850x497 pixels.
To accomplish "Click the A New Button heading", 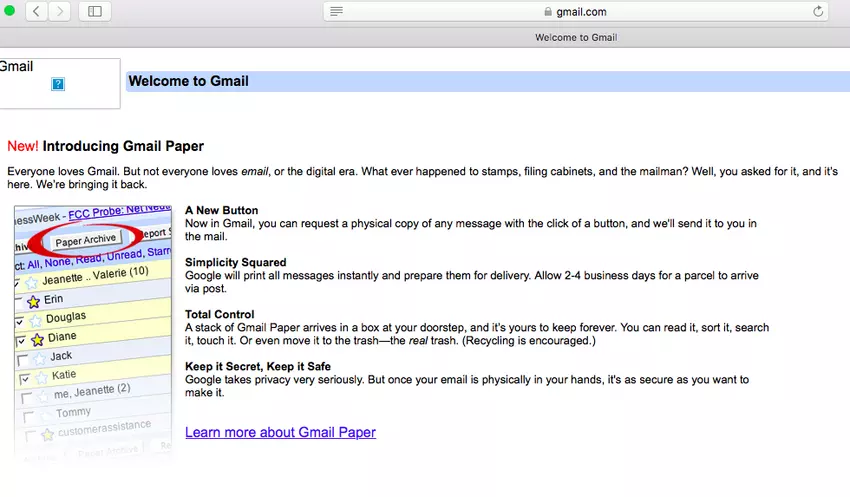I will (x=222, y=210).
